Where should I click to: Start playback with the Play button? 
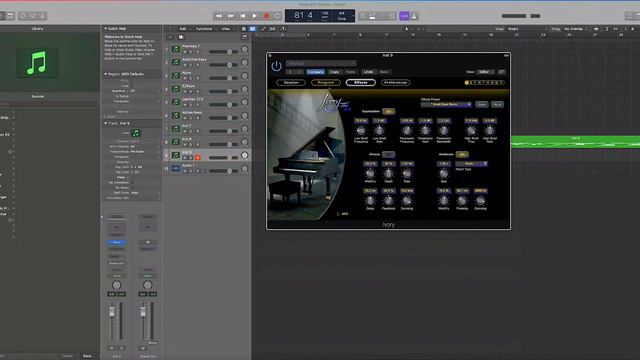click(254, 16)
